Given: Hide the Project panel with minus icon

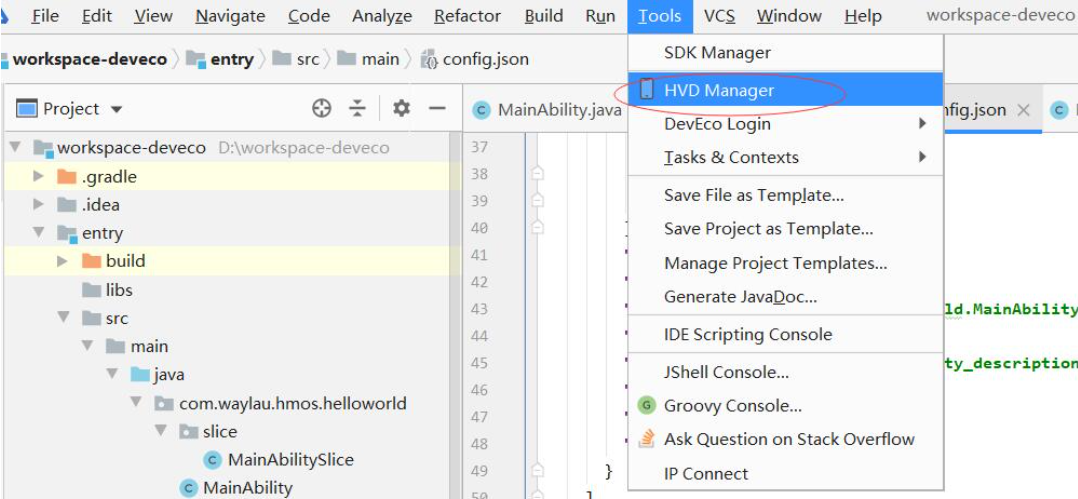Looking at the screenshot, I should 437,109.
